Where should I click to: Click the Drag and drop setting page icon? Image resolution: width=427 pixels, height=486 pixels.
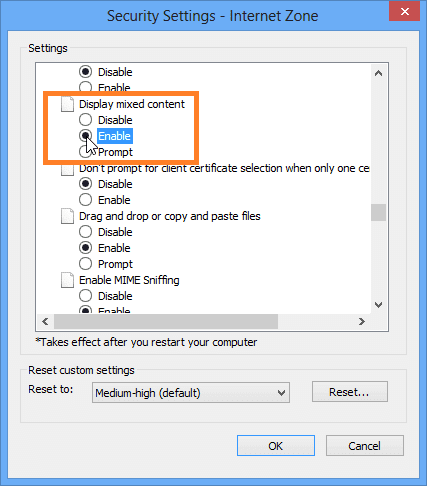click(x=67, y=216)
